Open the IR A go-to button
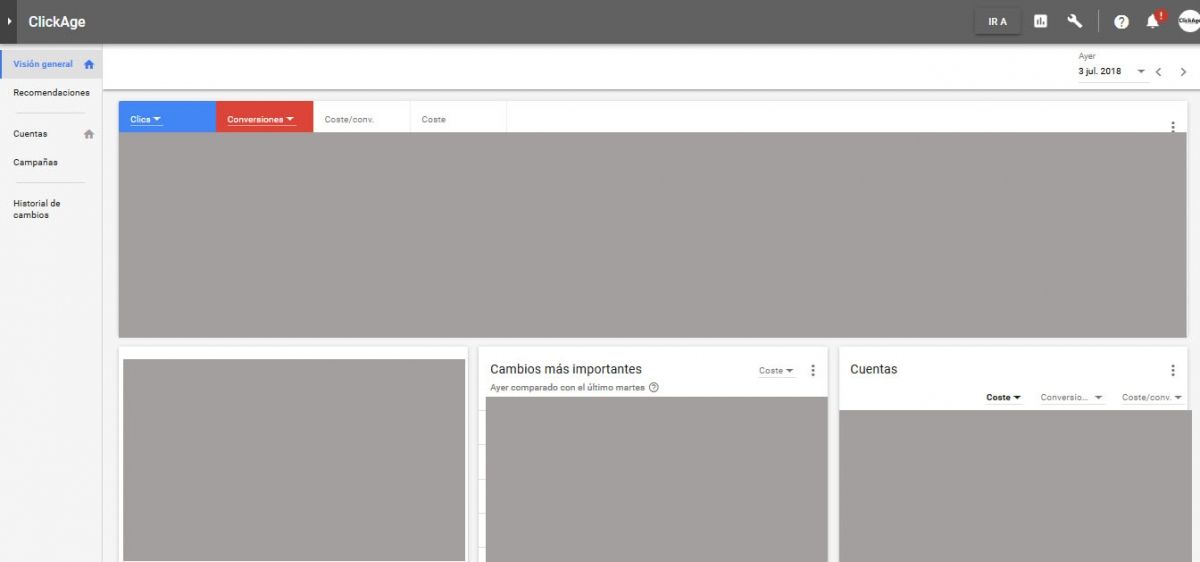This screenshot has height=562, width=1200. pyautogui.click(x=998, y=22)
